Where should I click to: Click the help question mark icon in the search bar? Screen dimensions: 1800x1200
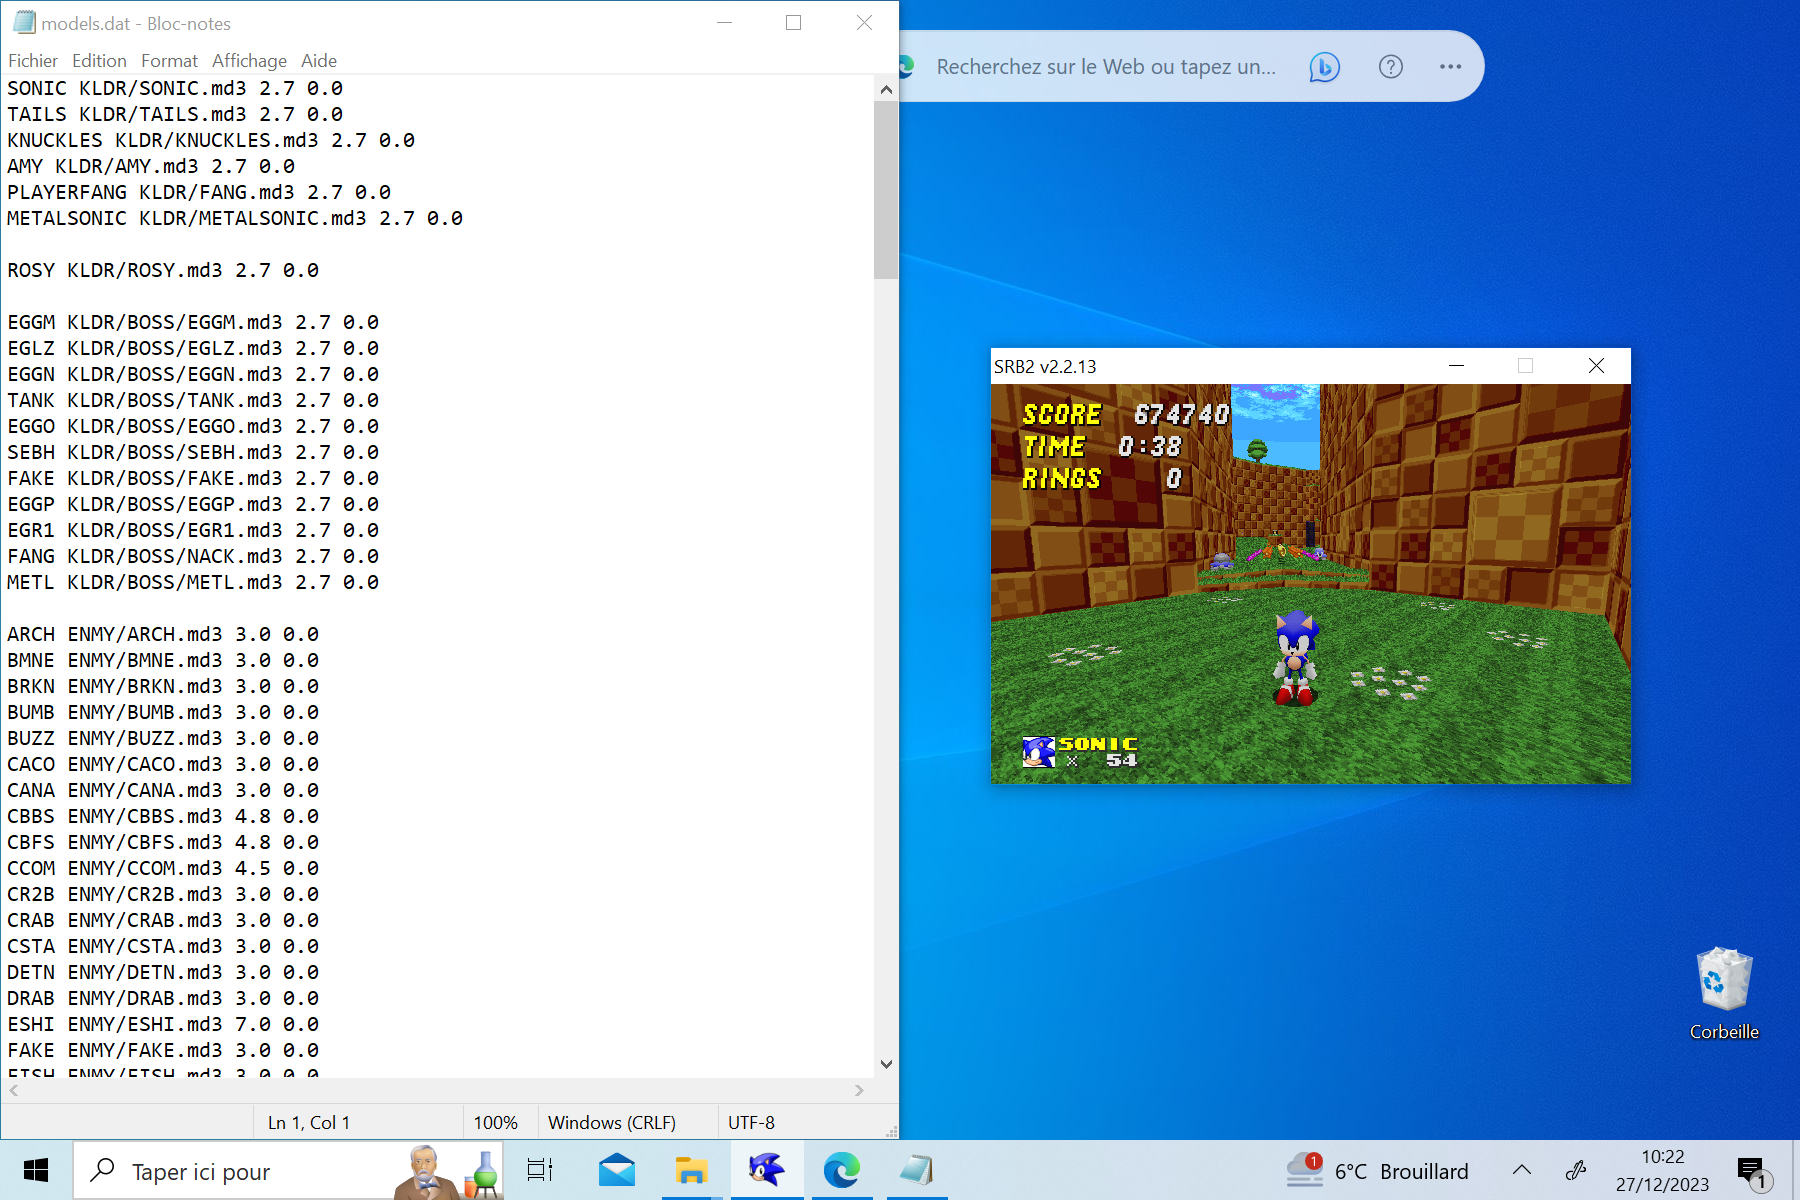pyautogui.click(x=1391, y=67)
